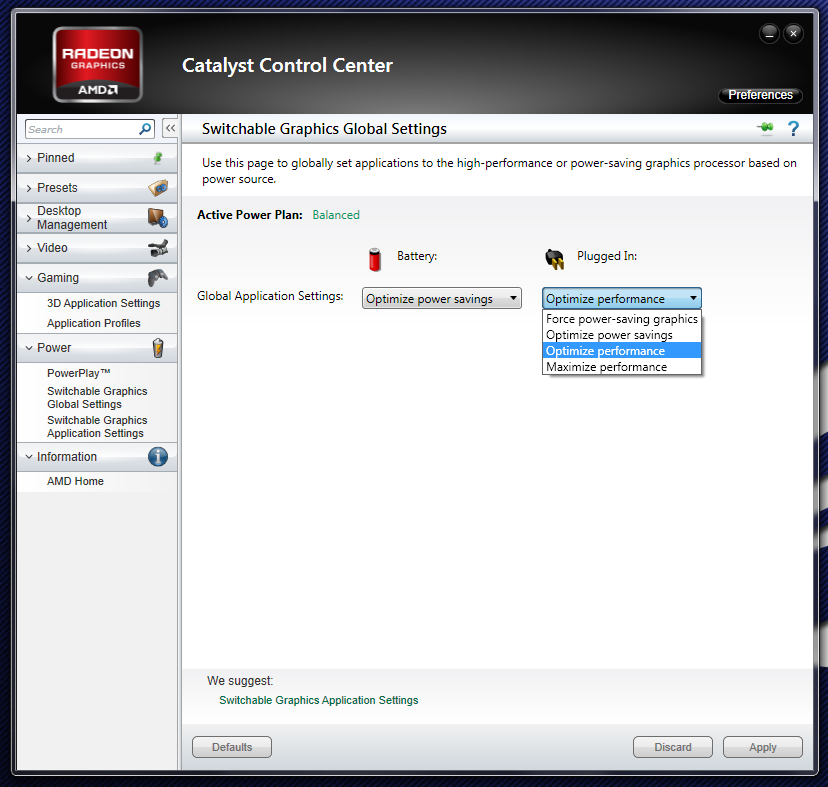828x787 pixels.
Task: Choose Optimize power savings in dropdown list
Action: 622,335
